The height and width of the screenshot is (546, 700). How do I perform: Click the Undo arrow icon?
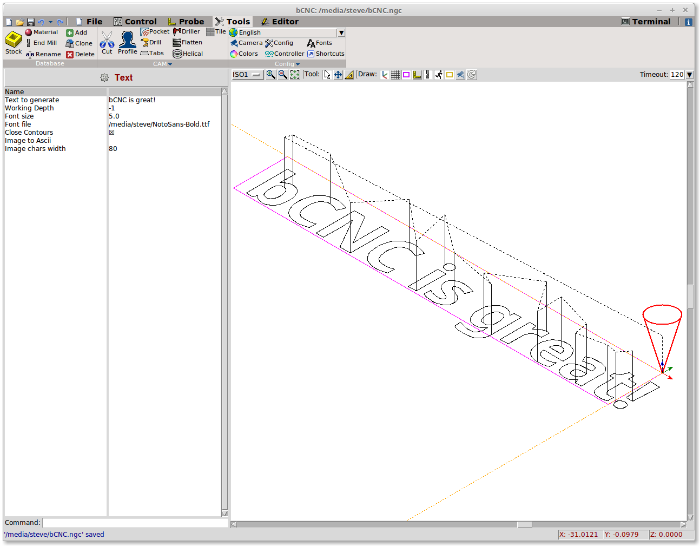pyautogui.click(x=41, y=22)
